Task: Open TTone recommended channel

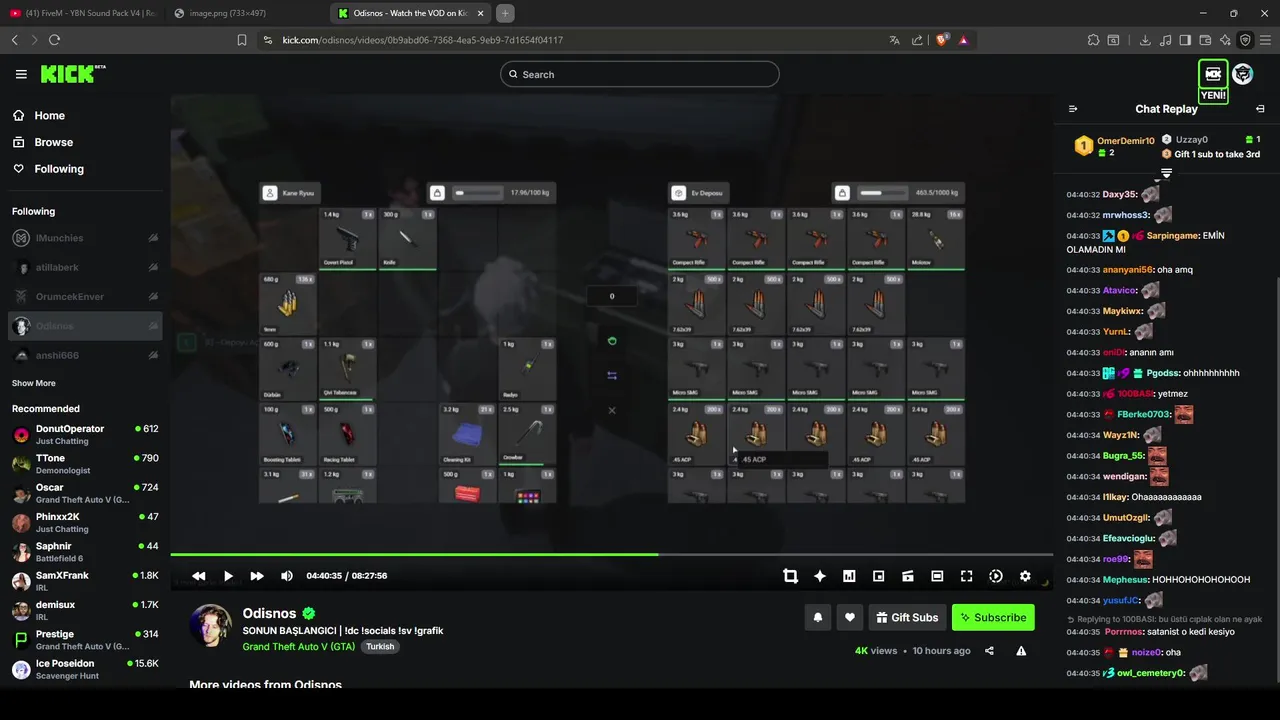Action: click(x=85, y=464)
